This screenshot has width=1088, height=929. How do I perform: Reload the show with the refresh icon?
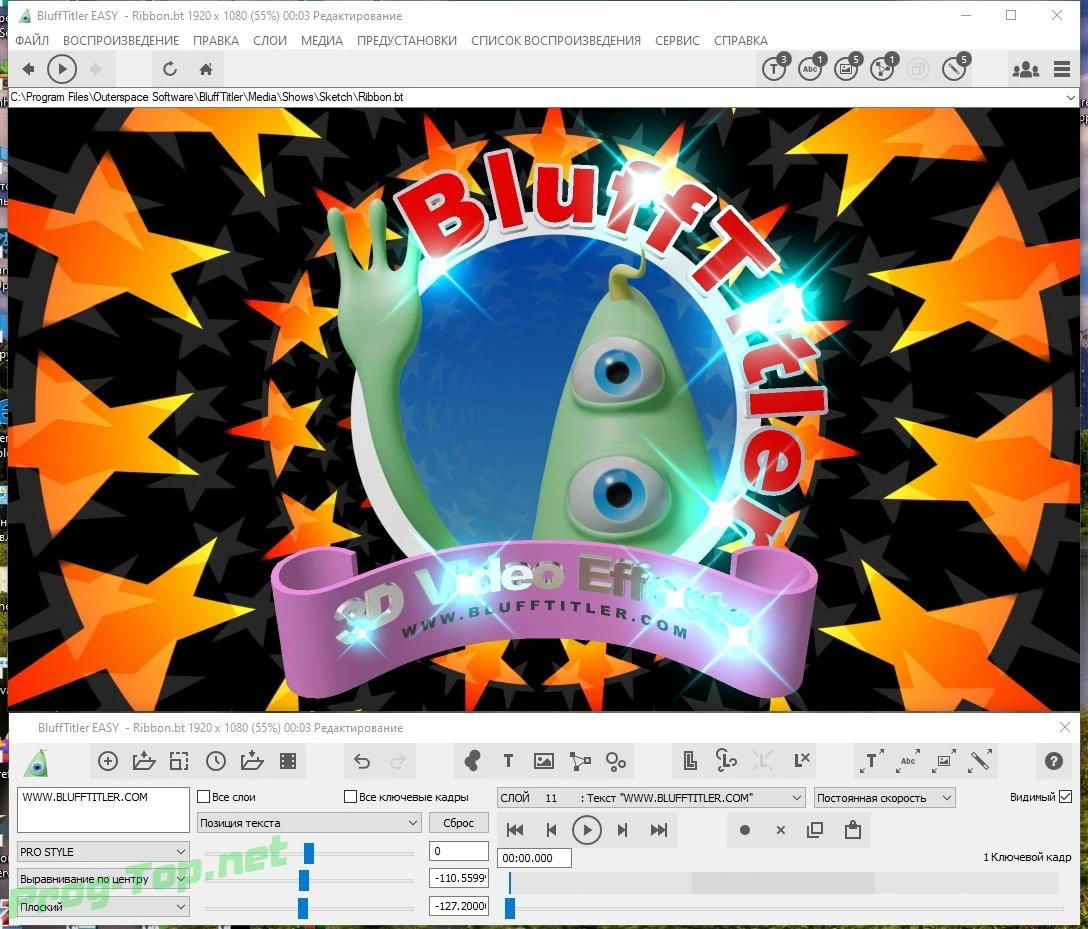[x=169, y=69]
